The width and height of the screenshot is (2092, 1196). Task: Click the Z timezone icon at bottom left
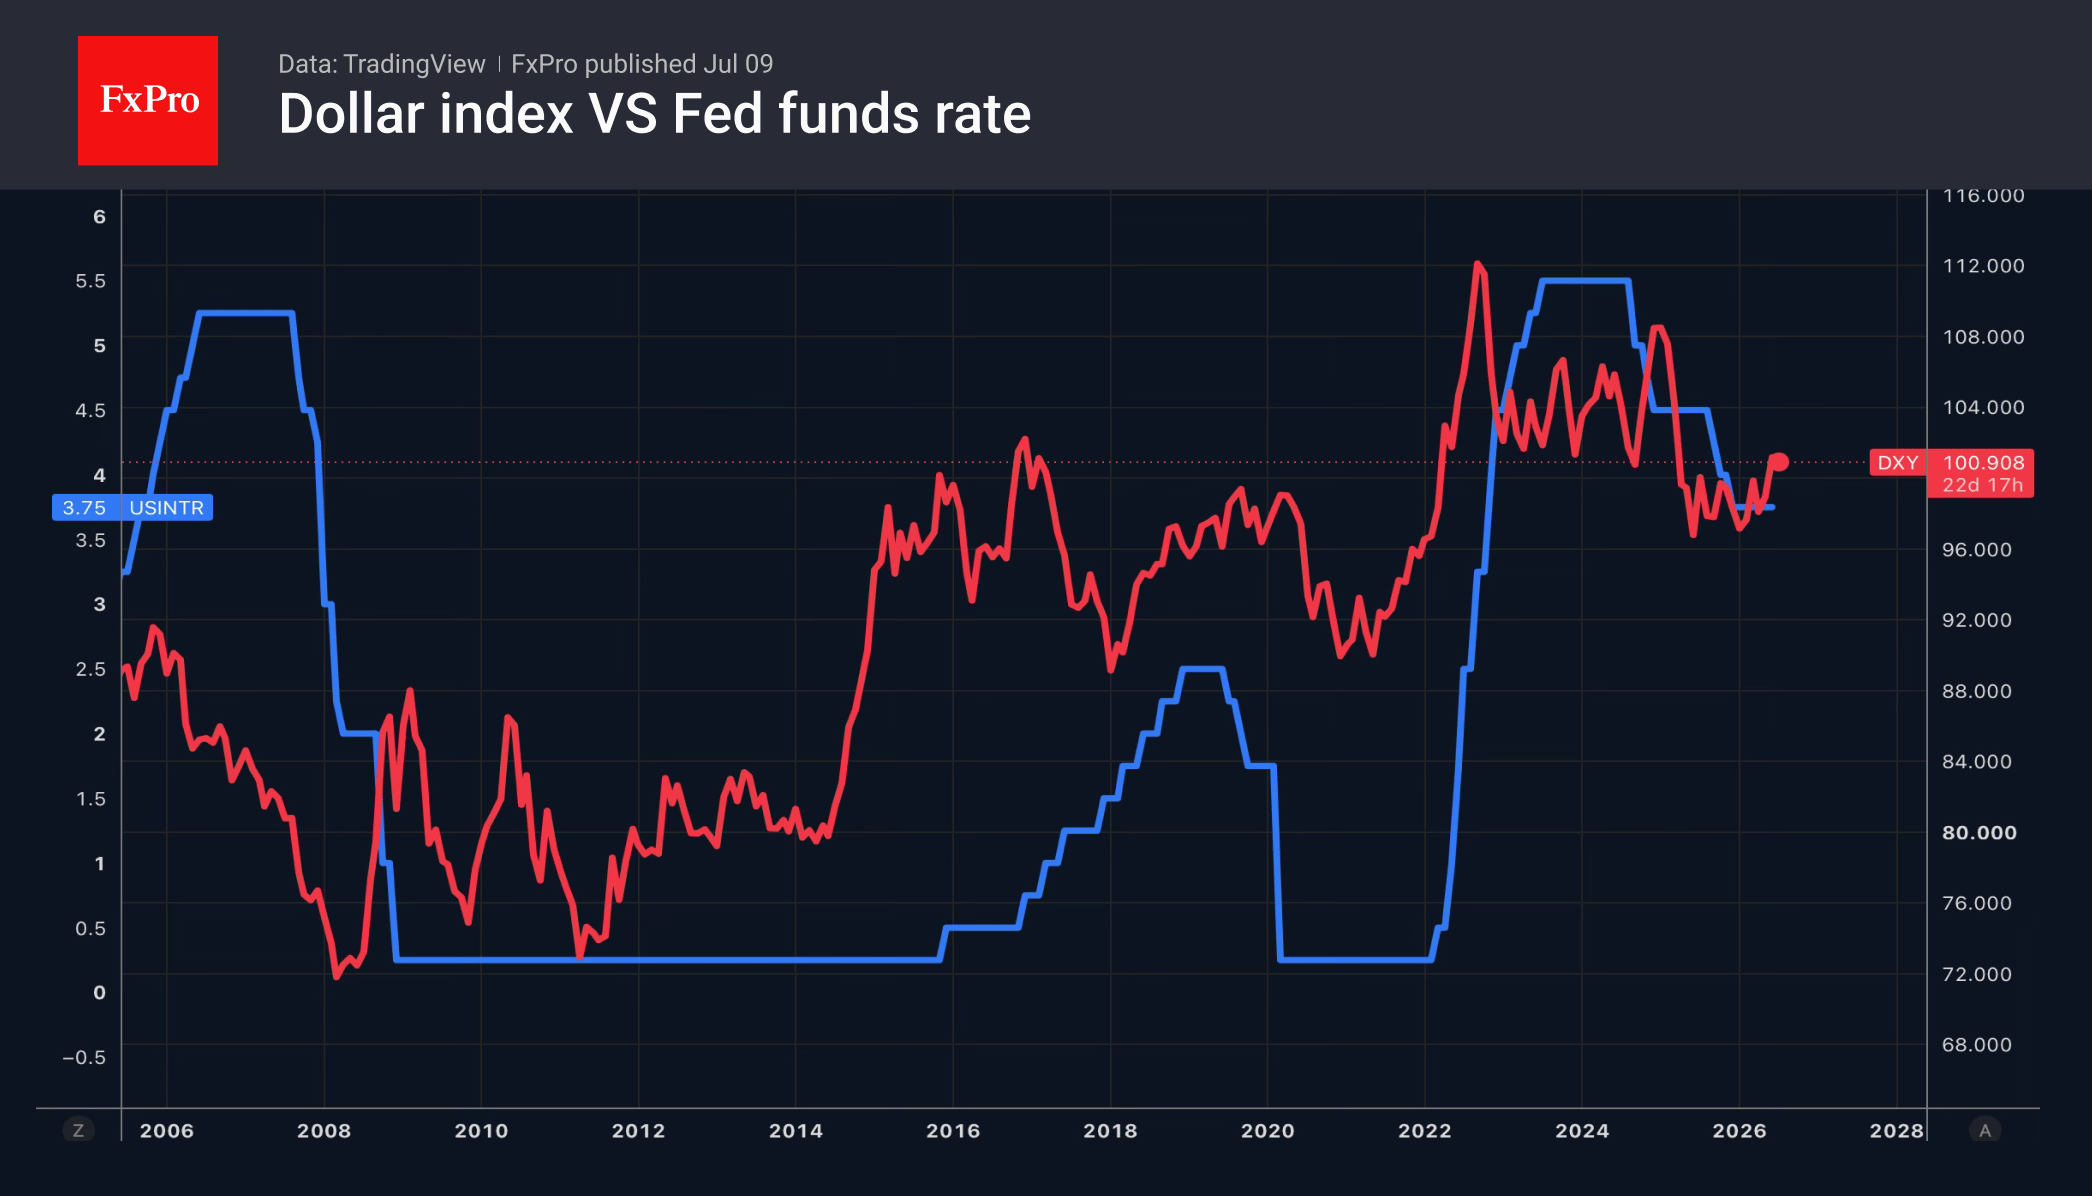pos(78,1130)
